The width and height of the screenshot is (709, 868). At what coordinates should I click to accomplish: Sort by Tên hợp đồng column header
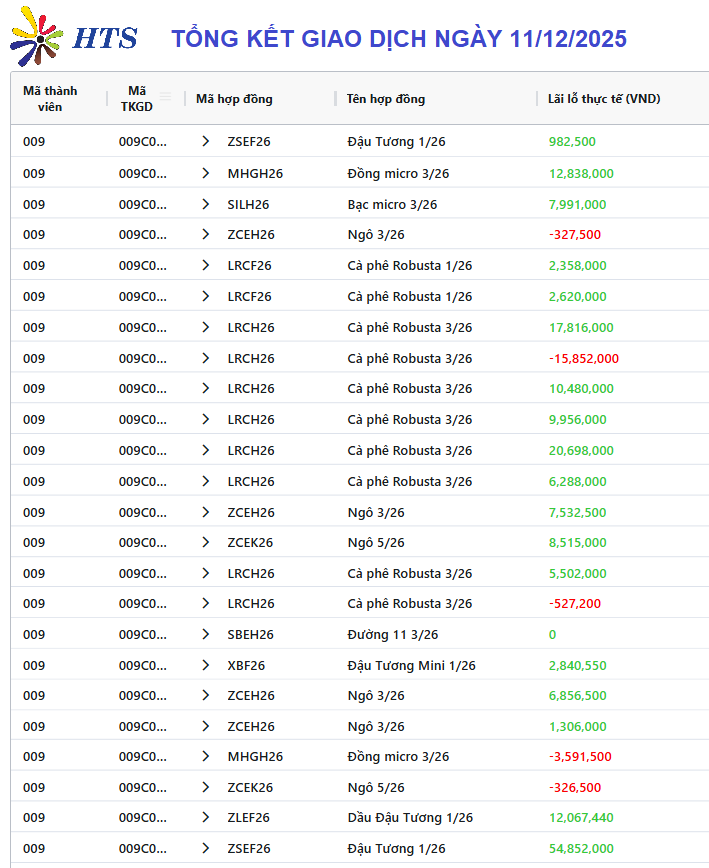[386, 98]
